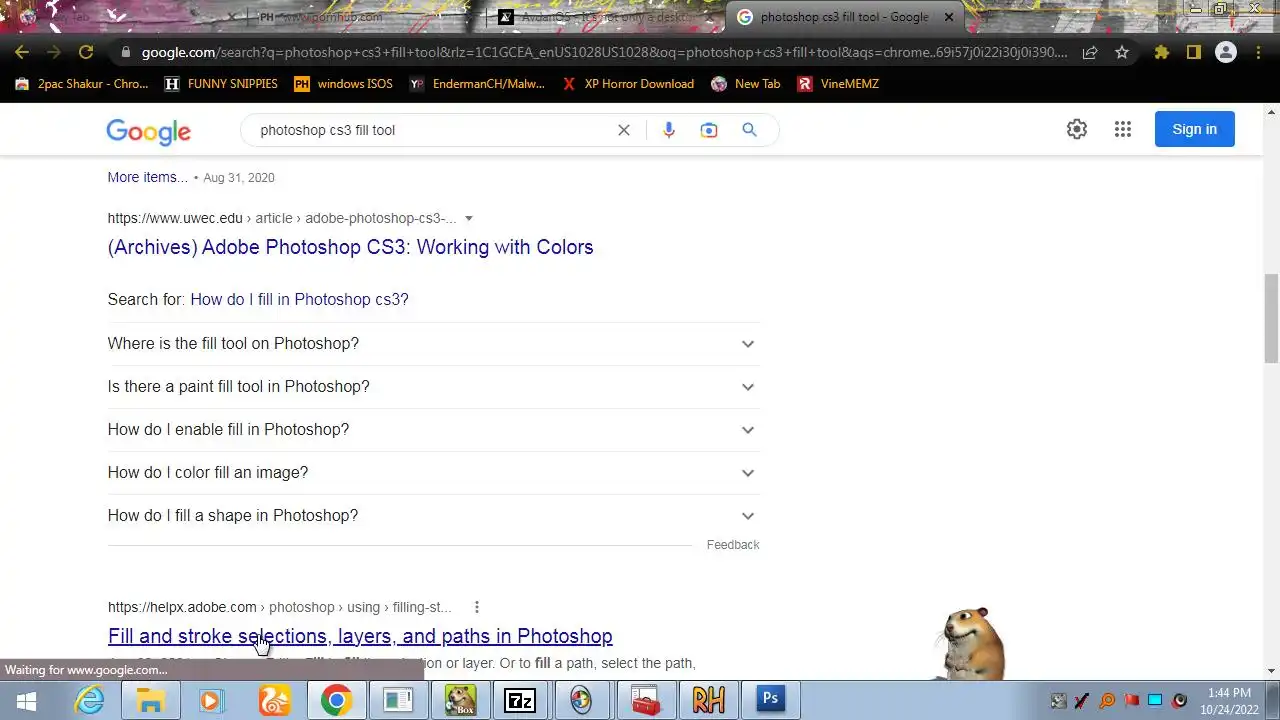Click the page vertical scrollbar thumb
The height and width of the screenshot is (720, 1280).
tap(1271, 318)
